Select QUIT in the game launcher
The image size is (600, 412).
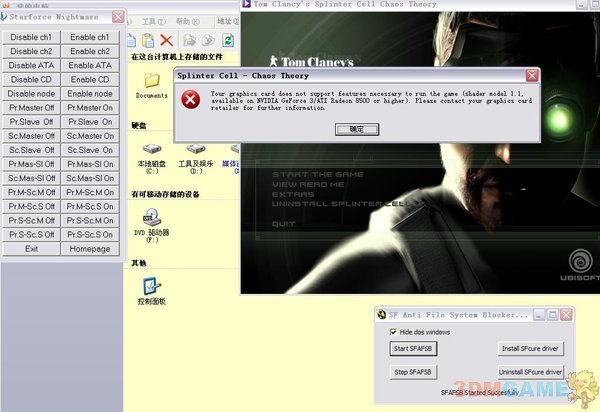(x=283, y=224)
